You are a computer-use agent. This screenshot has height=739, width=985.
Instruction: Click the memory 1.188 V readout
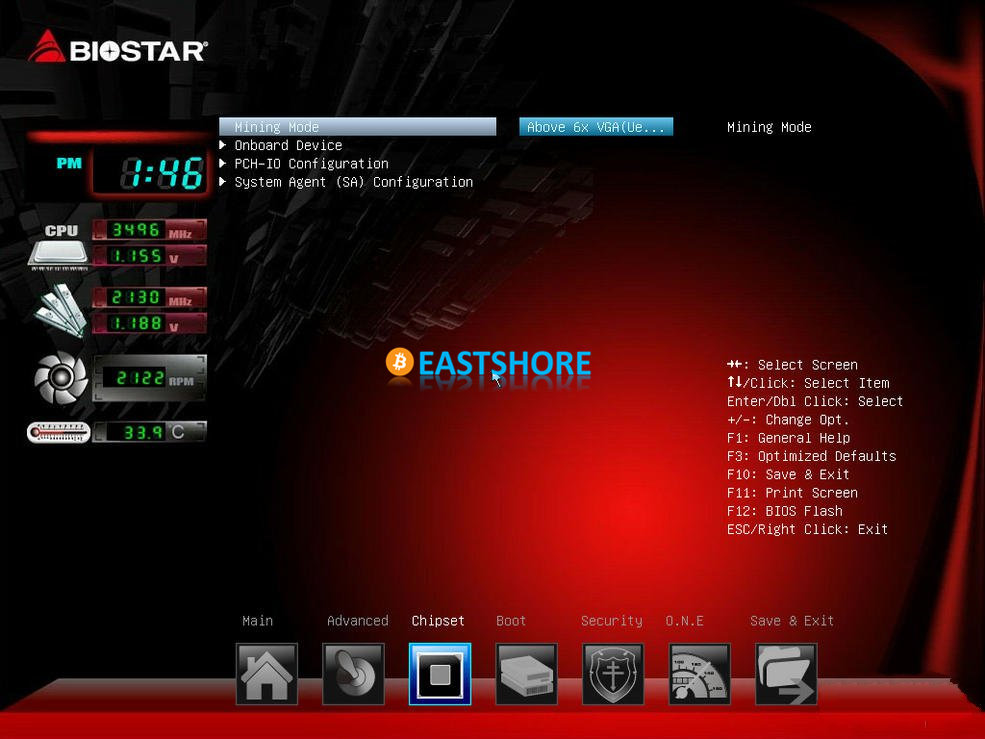pyautogui.click(x=150, y=324)
